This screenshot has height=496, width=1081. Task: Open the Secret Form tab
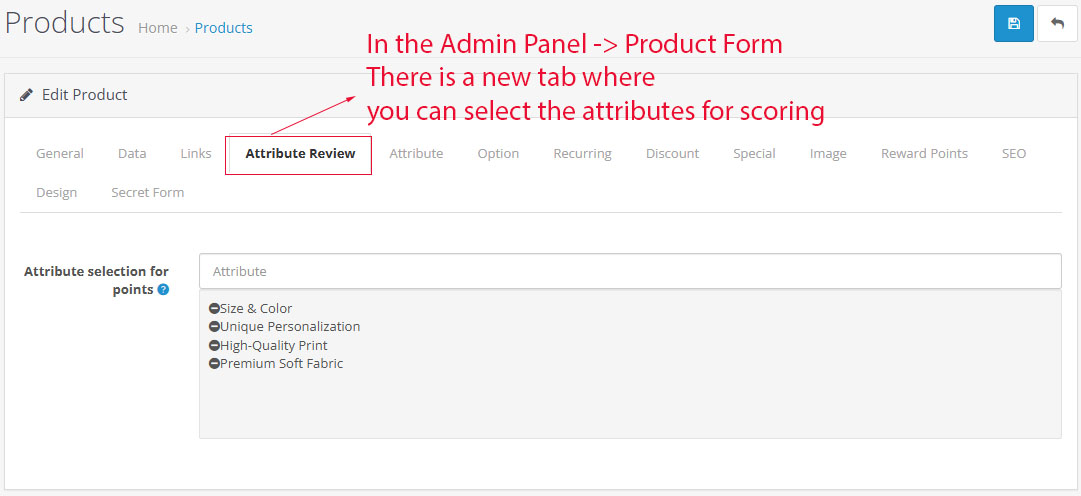(x=147, y=193)
